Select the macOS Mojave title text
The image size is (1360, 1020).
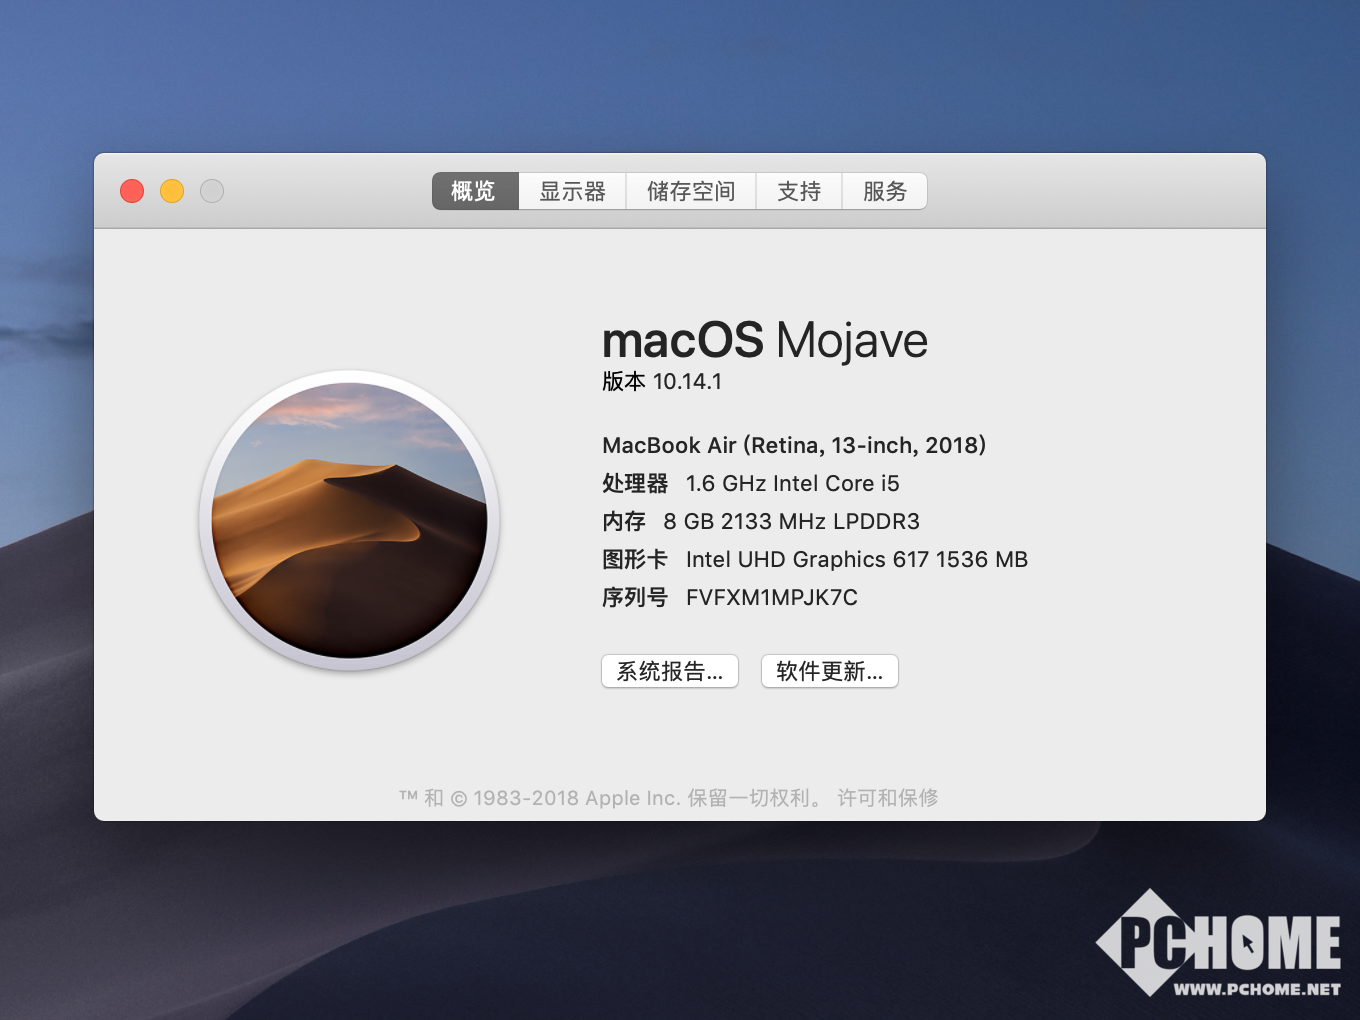[765, 341]
